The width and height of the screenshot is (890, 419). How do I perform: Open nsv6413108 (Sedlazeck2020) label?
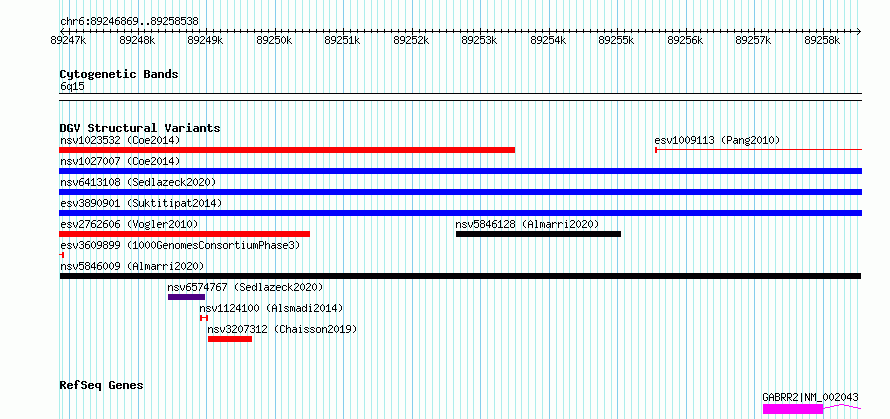click(138, 182)
